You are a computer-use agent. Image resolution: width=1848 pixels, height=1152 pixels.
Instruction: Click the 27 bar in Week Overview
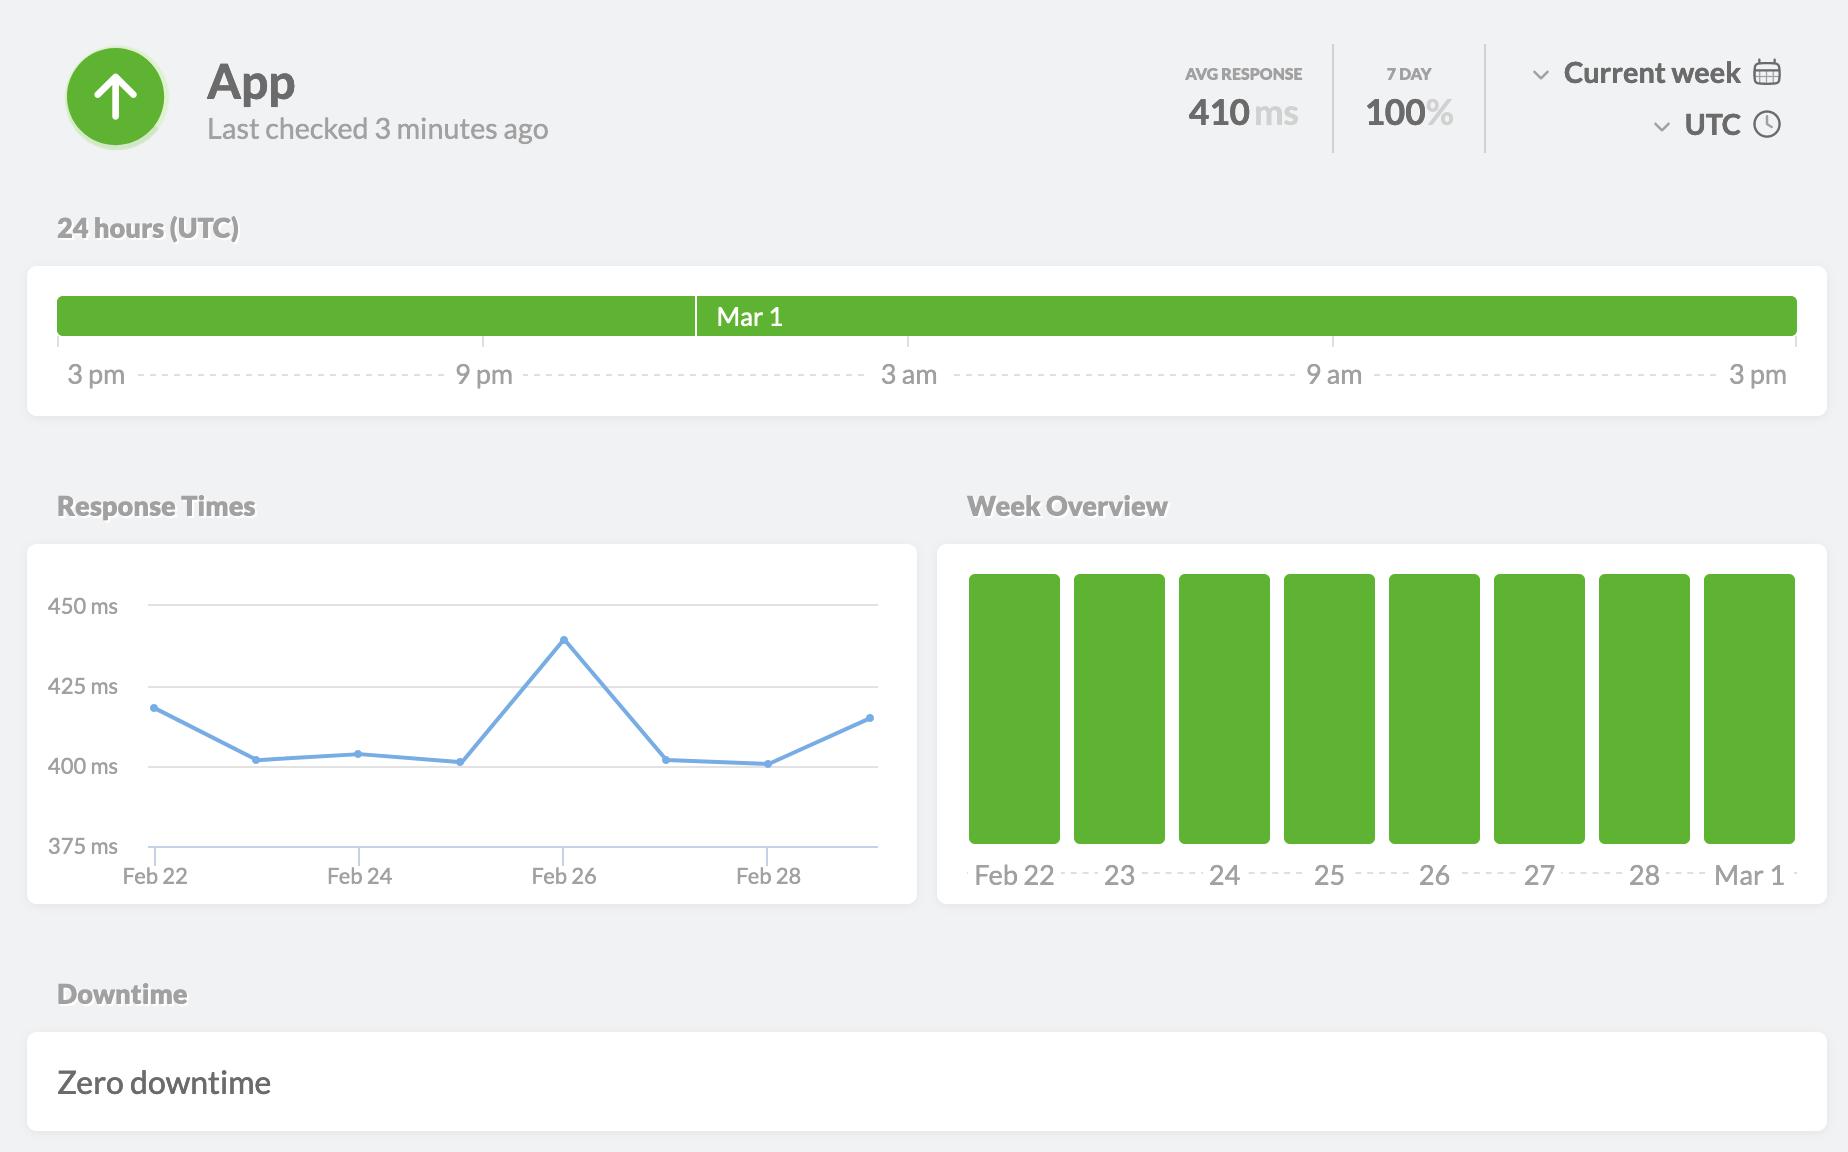pos(1539,708)
